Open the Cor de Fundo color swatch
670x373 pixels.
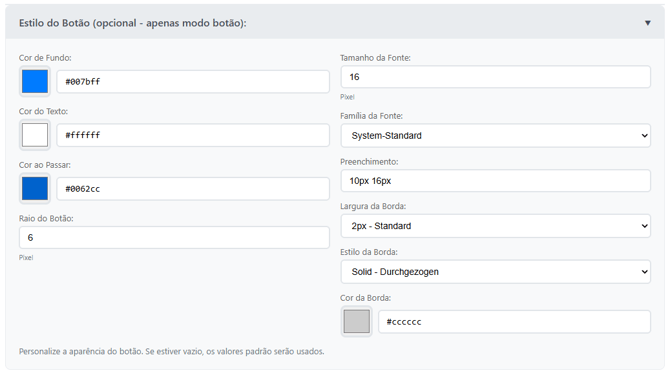click(35, 81)
